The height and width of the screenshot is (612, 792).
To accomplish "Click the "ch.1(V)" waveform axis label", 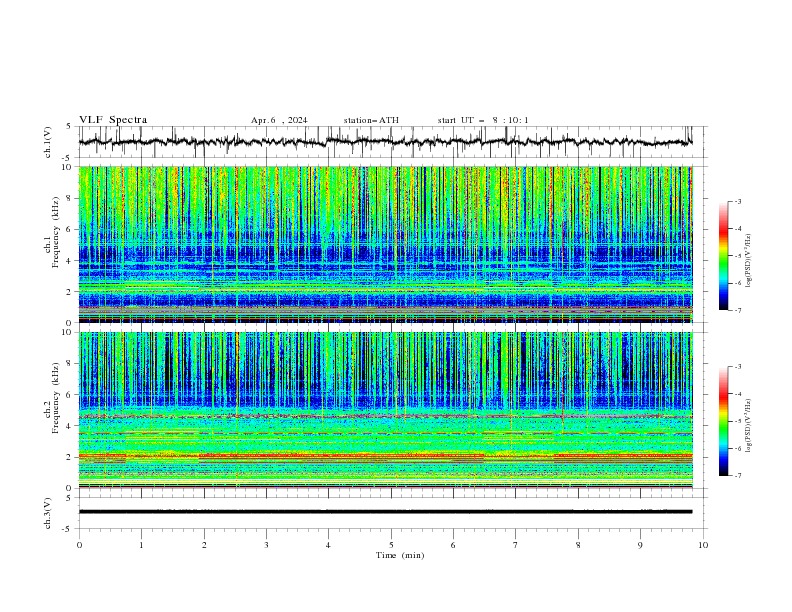I will coord(48,142).
